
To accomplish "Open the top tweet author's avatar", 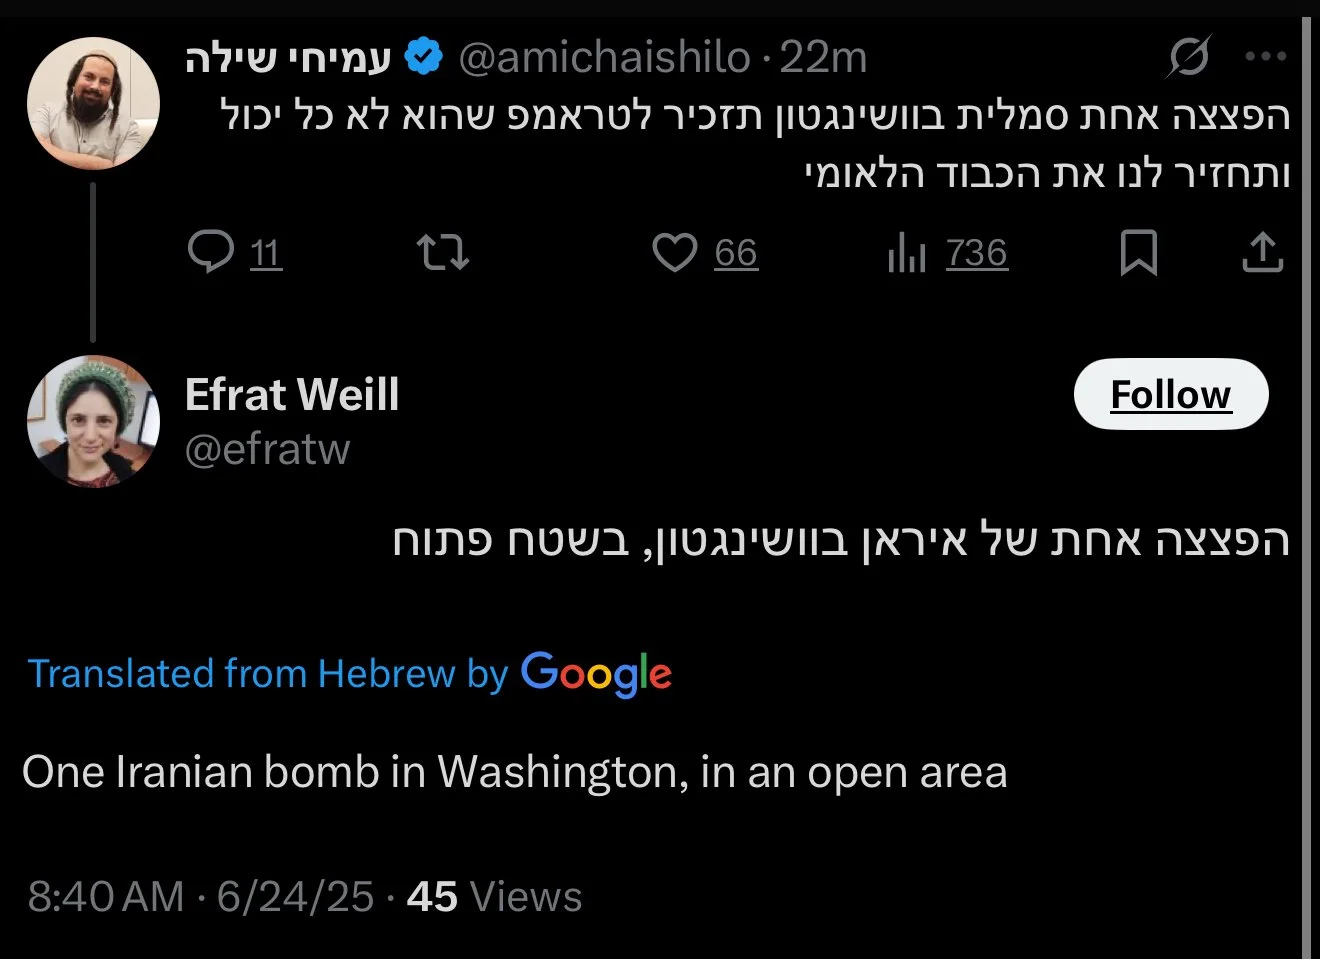I will click(x=93, y=104).
